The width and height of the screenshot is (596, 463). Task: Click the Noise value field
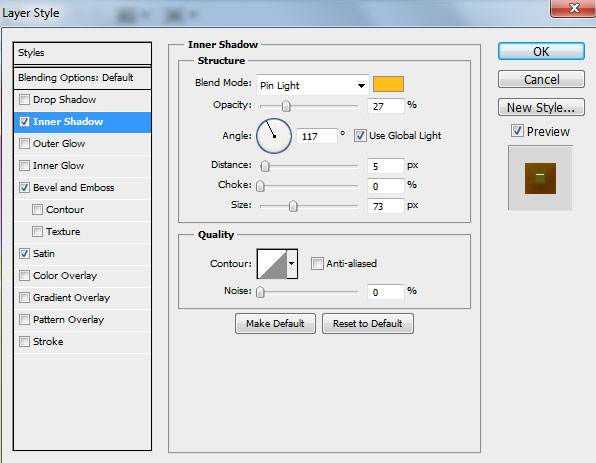(x=385, y=292)
